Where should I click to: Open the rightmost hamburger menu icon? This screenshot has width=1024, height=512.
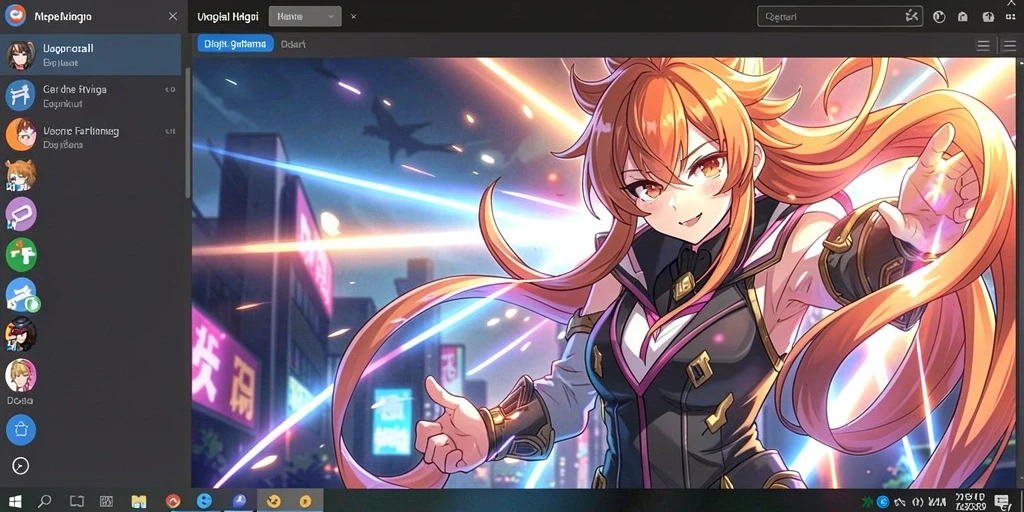click(x=1008, y=45)
